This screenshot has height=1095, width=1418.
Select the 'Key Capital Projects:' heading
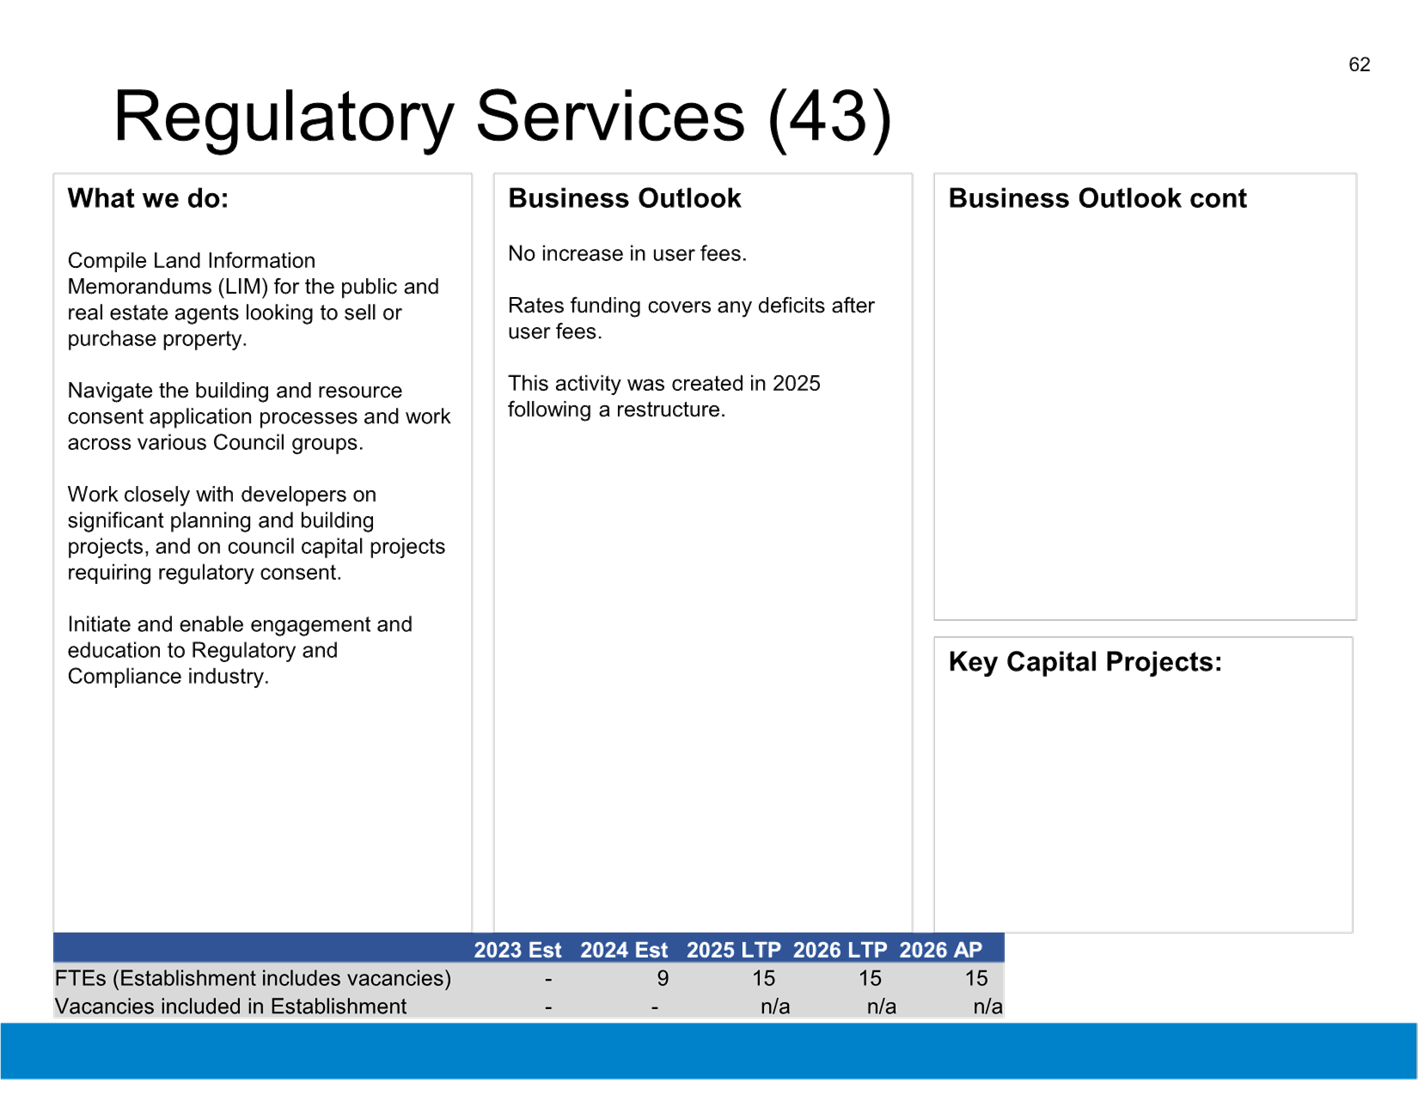(x=1085, y=662)
